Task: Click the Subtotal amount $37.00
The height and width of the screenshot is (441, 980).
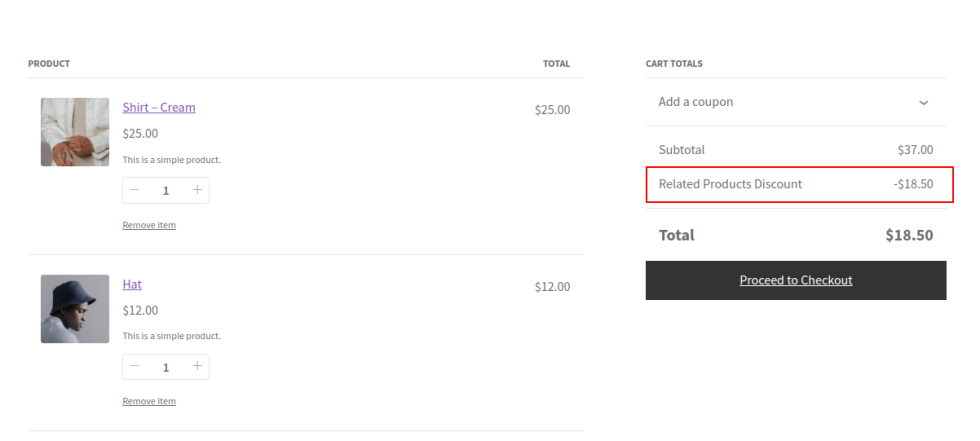Action: pyautogui.click(x=915, y=150)
